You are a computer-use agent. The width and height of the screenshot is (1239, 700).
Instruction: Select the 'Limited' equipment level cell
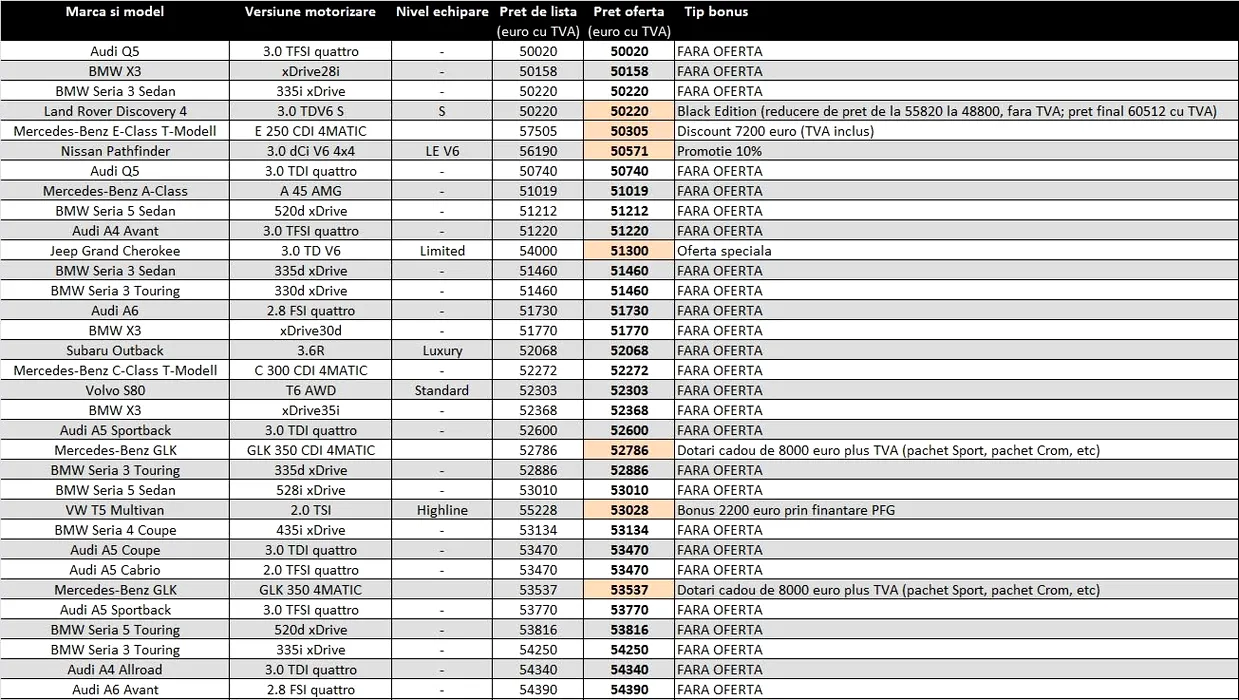(x=442, y=251)
